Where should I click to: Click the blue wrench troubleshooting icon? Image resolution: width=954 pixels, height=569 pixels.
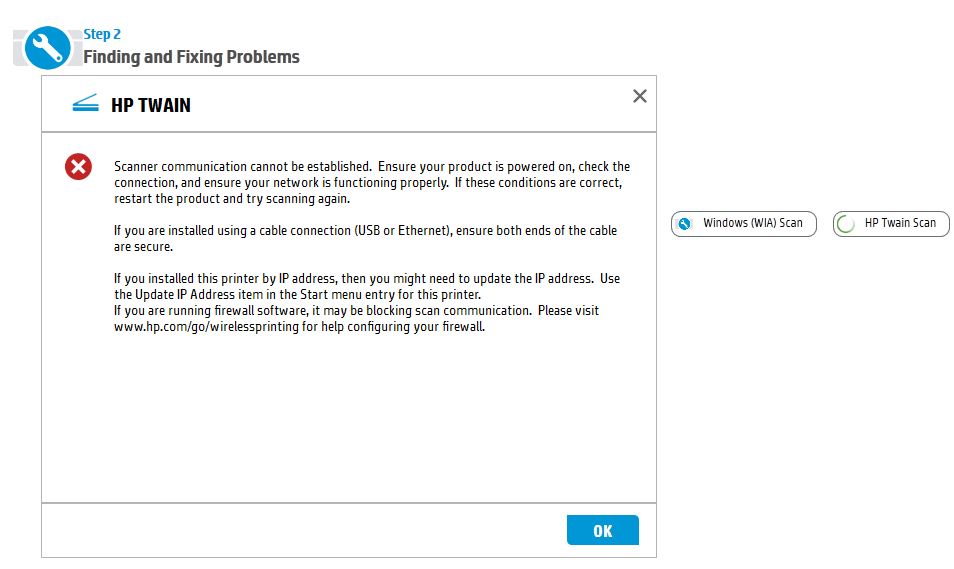(x=46, y=47)
